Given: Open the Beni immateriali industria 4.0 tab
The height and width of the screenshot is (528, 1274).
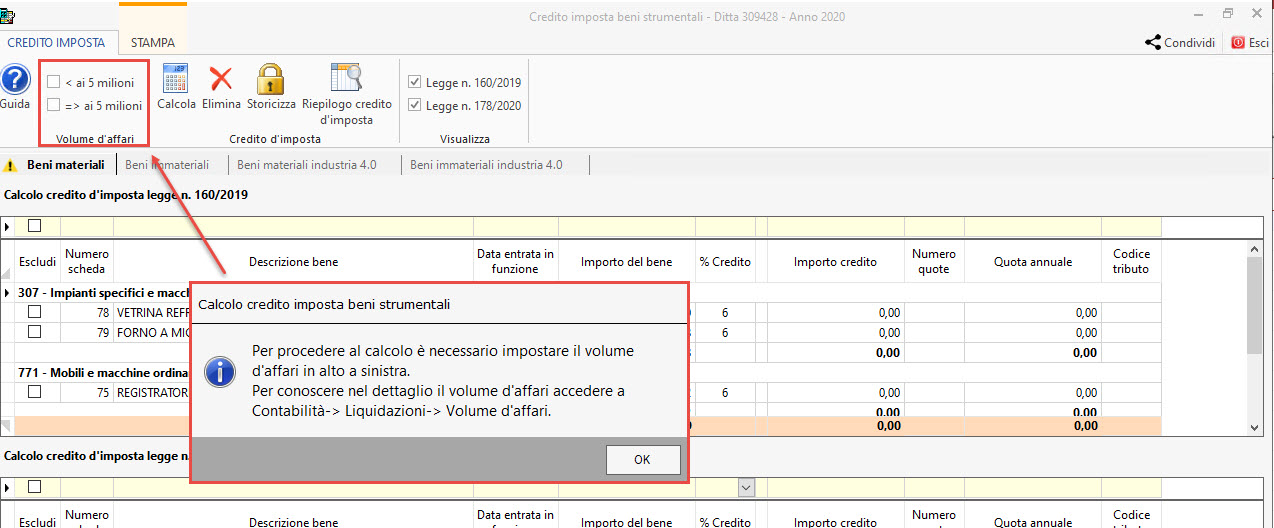Looking at the screenshot, I should 486,165.
